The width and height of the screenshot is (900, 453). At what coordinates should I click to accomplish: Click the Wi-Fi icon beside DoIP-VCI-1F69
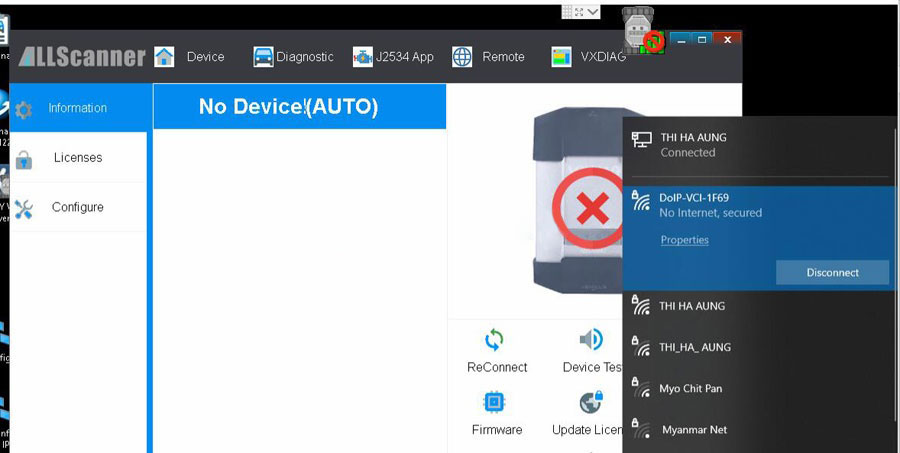(x=641, y=200)
